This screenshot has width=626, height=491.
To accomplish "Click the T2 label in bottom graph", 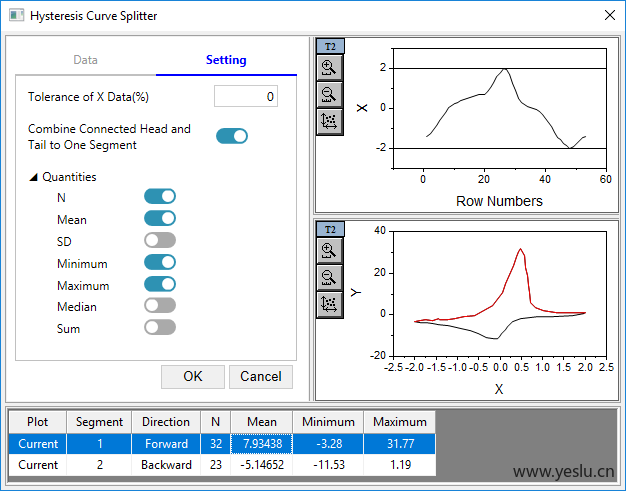I will 330,230.
